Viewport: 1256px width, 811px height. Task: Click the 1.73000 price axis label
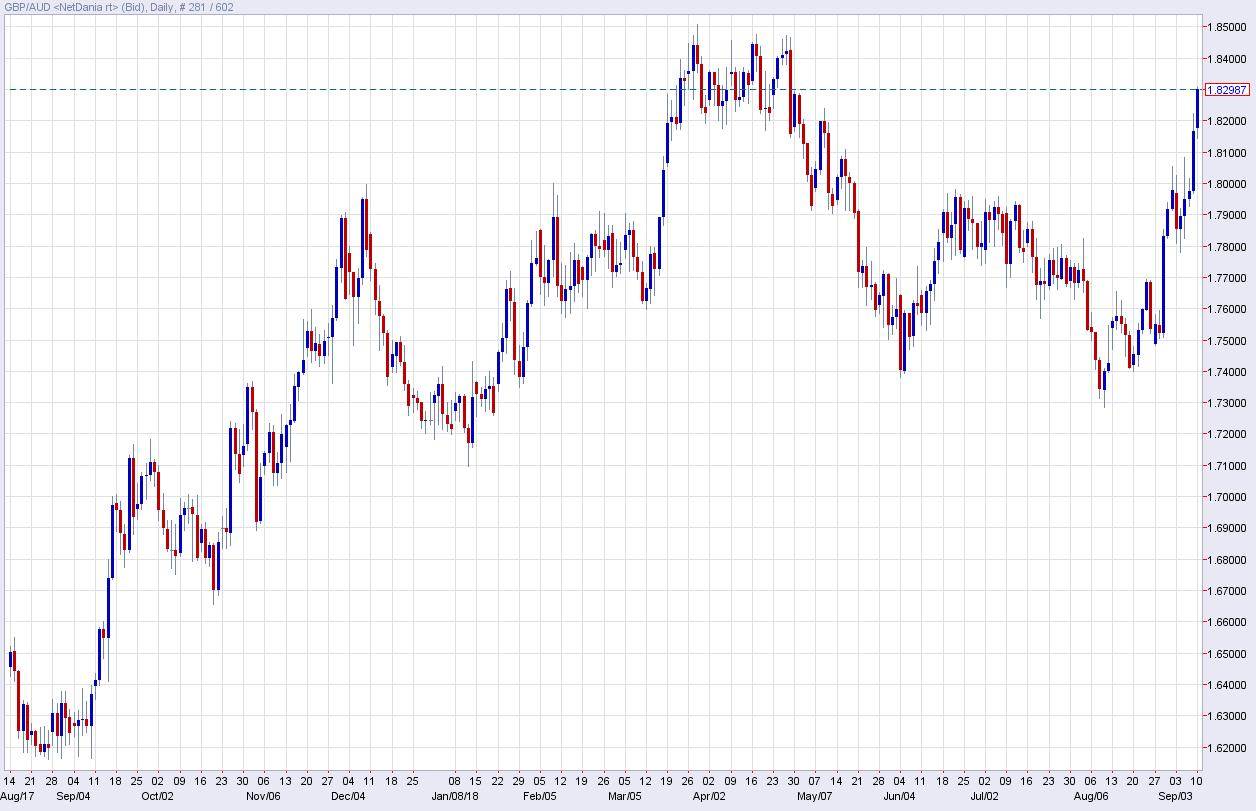(1227, 403)
